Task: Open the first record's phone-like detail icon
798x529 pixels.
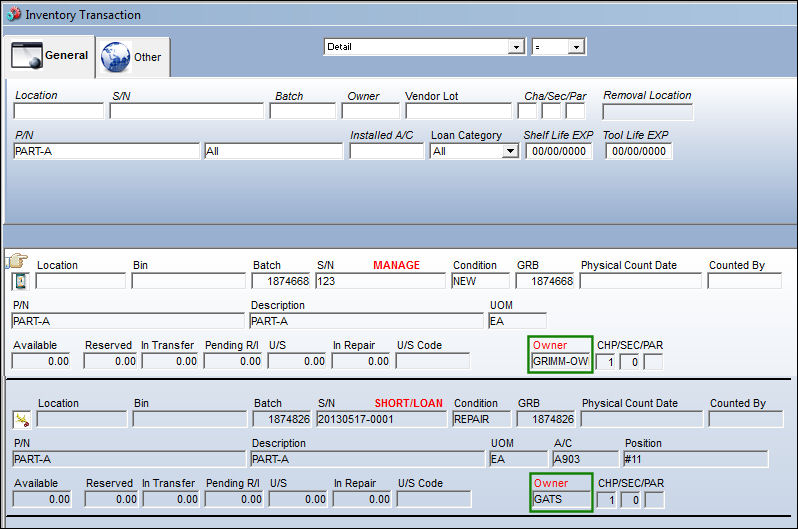Action: tap(21, 281)
